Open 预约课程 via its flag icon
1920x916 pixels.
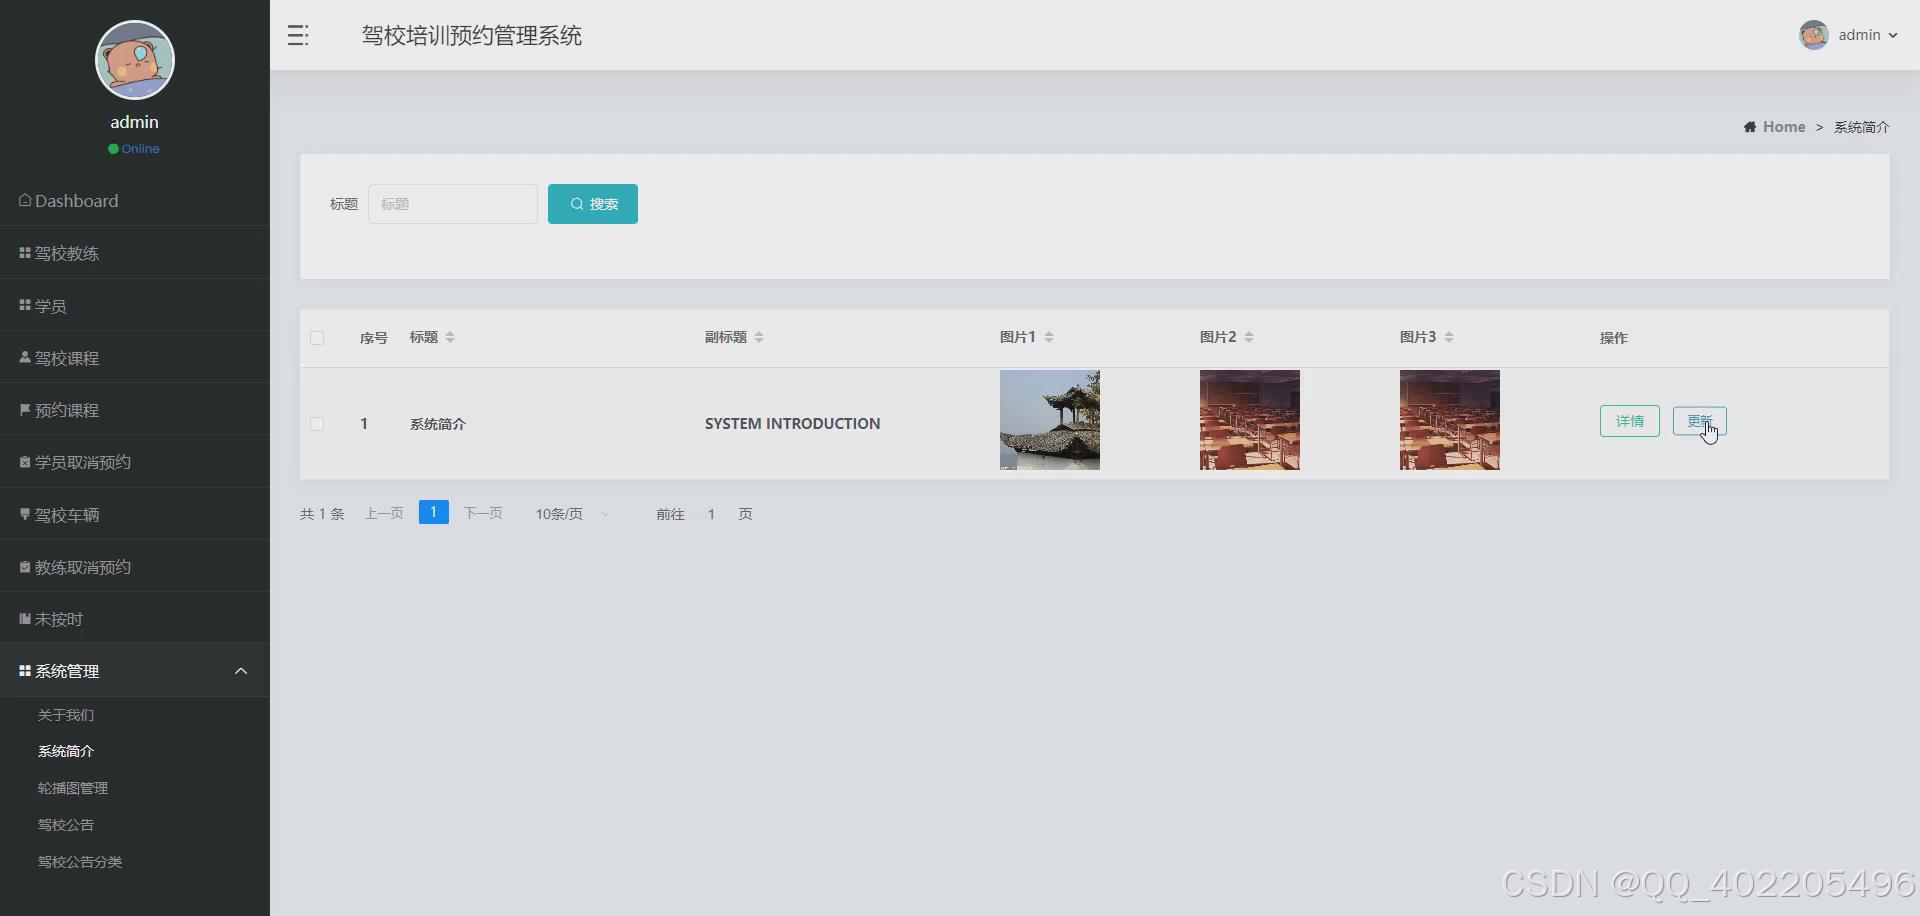[x=24, y=409]
